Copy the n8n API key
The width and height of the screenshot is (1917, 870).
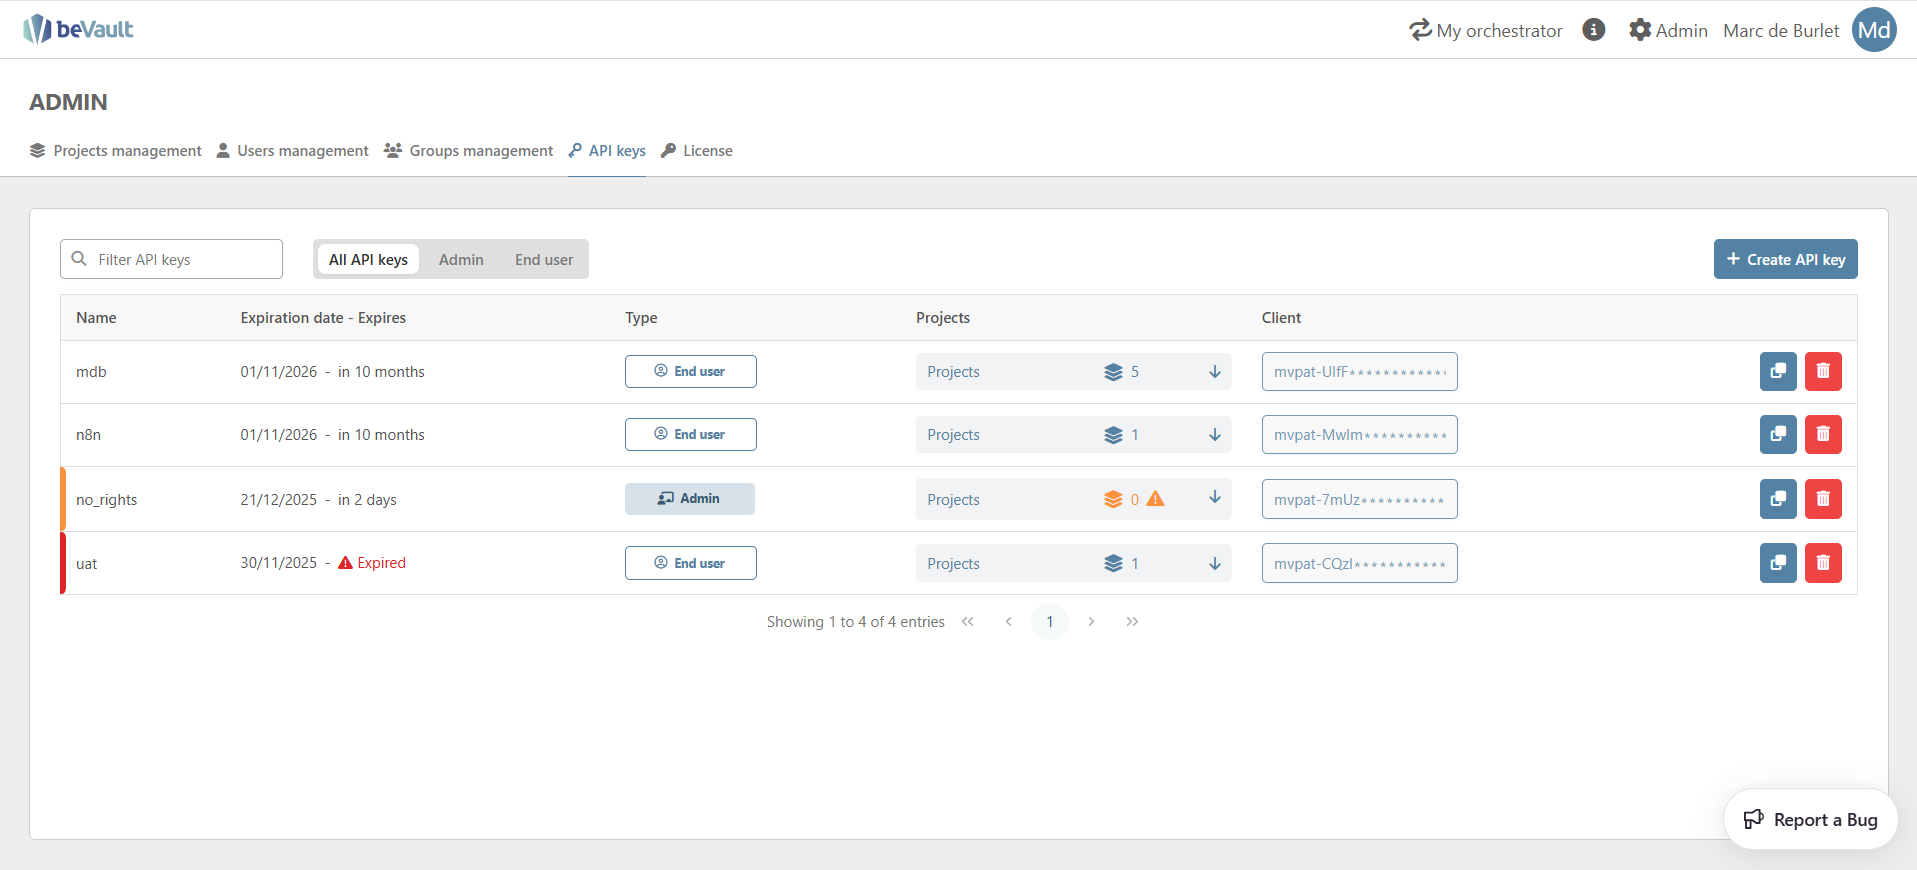[x=1777, y=434]
